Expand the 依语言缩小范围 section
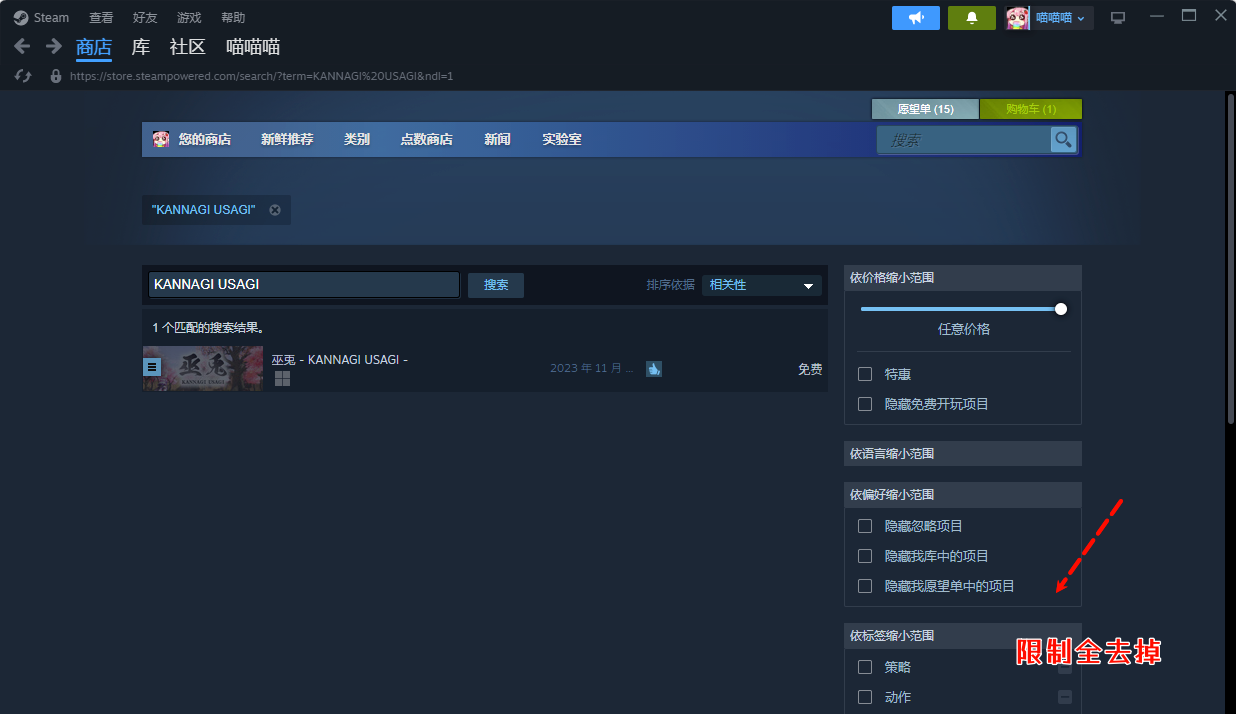This screenshot has height=714, width=1236. click(x=963, y=454)
